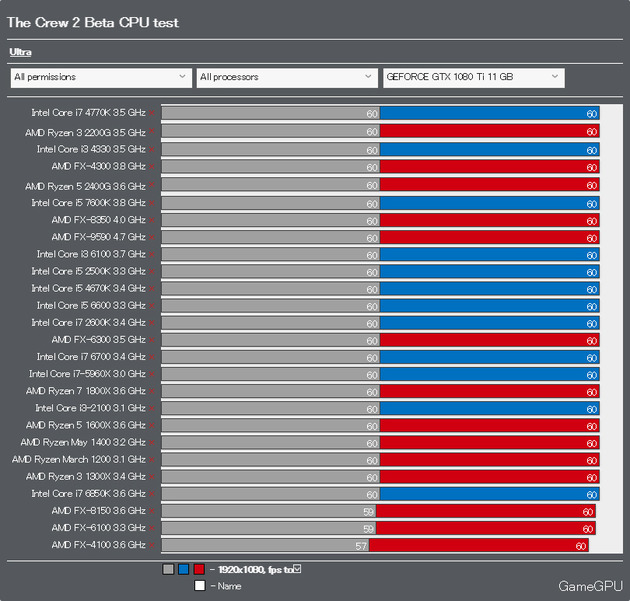
Task: Remove AMD FX-8350 row via red X
Action: [x=151, y=220]
